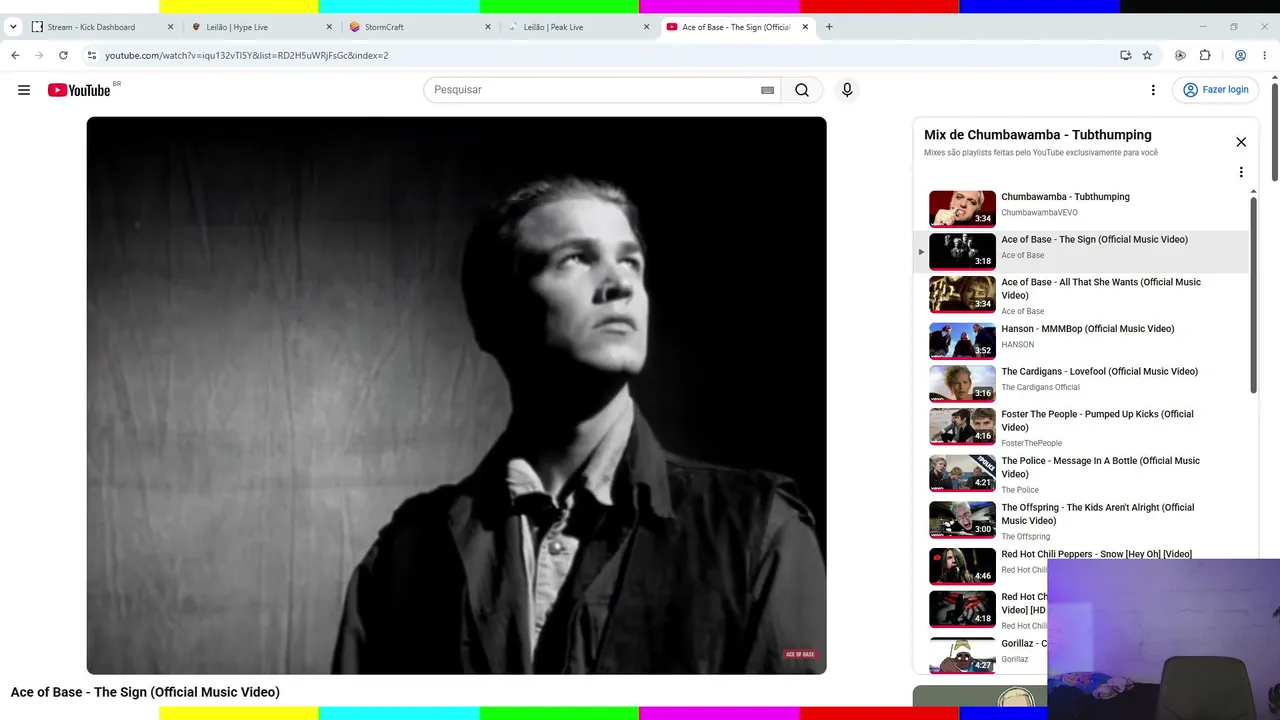Play The Cardigans - Lovefool thumbnail
Screen dimensions: 1280x720
(962, 384)
